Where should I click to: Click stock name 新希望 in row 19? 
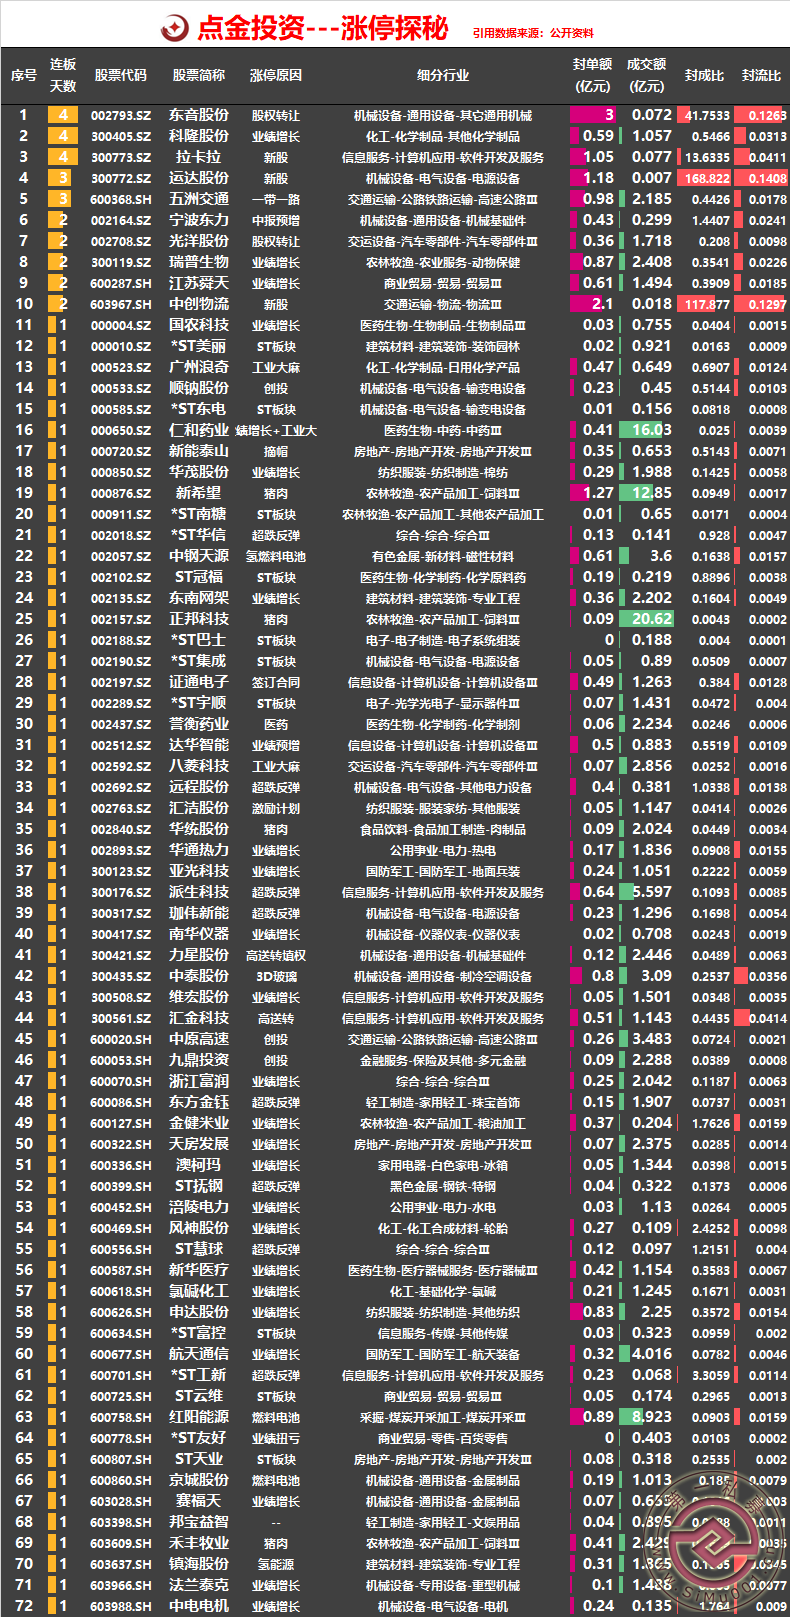click(x=199, y=493)
